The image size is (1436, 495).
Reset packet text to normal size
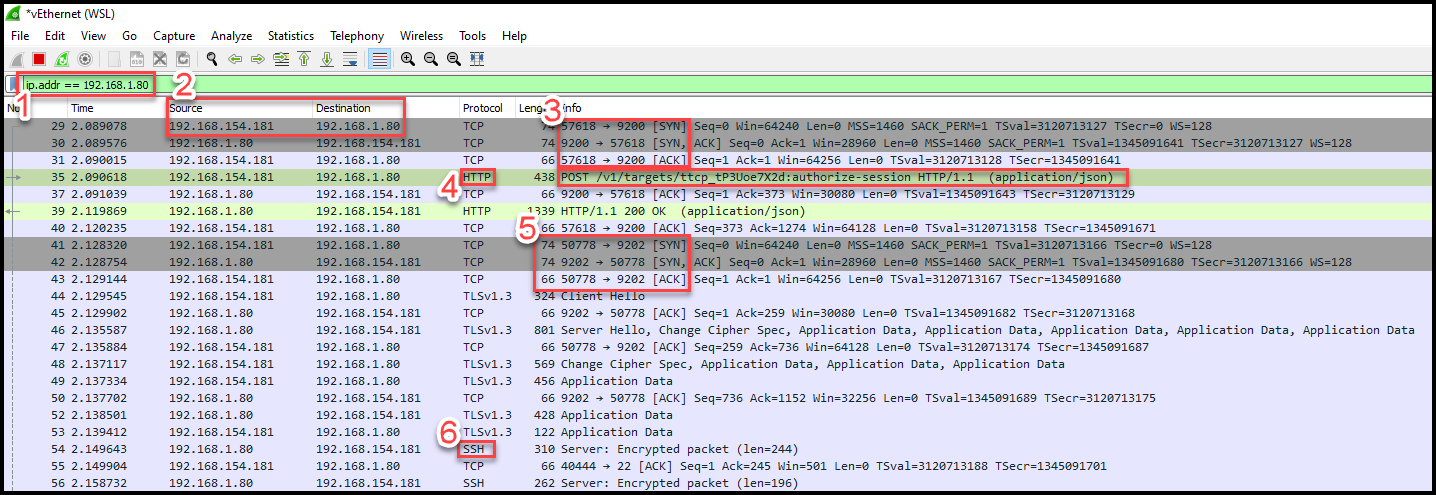pyautogui.click(x=454, y=59)
